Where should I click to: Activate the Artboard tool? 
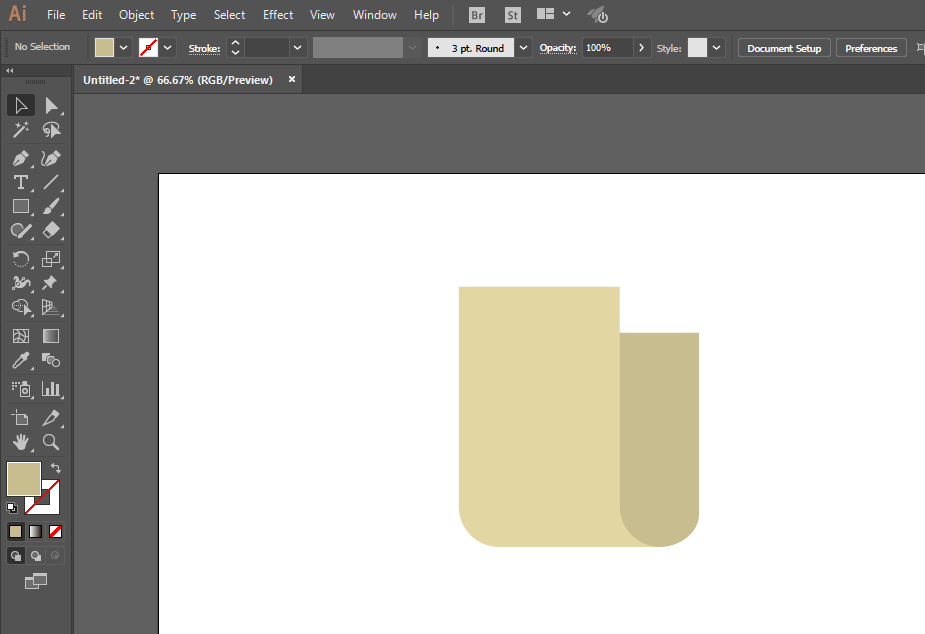[21, 418]
